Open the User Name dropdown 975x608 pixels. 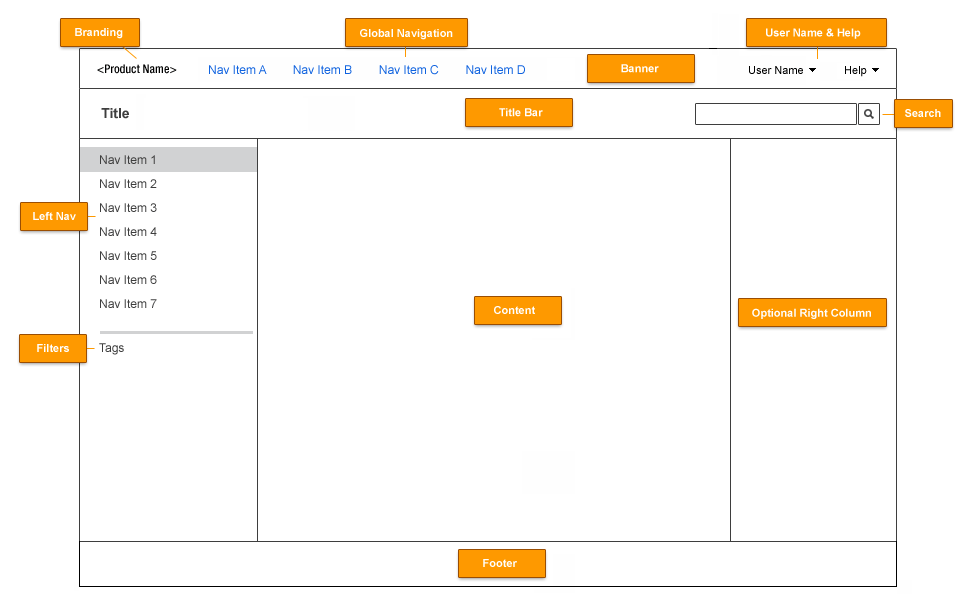(x=781, y=70)
